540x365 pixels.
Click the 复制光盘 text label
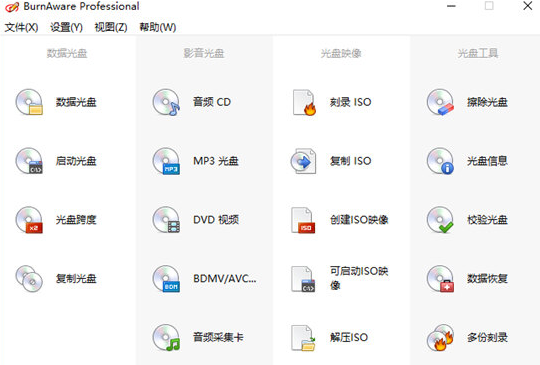tap(76, 279)
